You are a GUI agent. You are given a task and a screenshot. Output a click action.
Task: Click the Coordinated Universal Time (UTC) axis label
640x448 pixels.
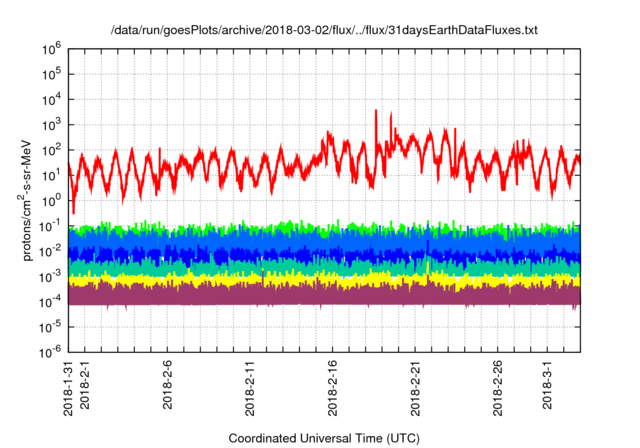click(x=323, y=439)
